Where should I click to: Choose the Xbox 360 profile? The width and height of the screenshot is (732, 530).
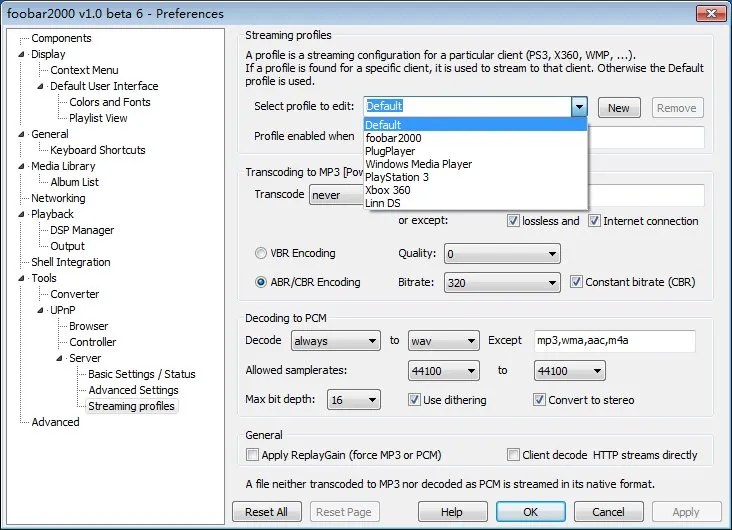click(475, 190)
